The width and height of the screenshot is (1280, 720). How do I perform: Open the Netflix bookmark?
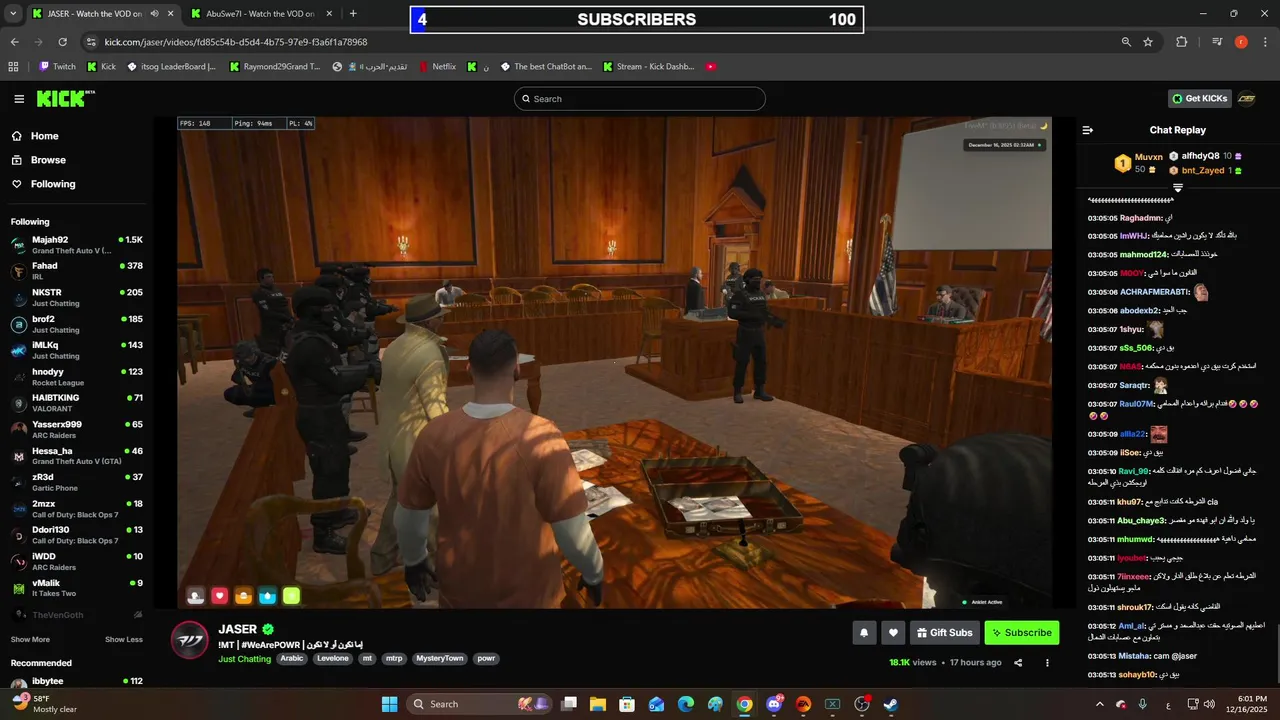(436, 67)
